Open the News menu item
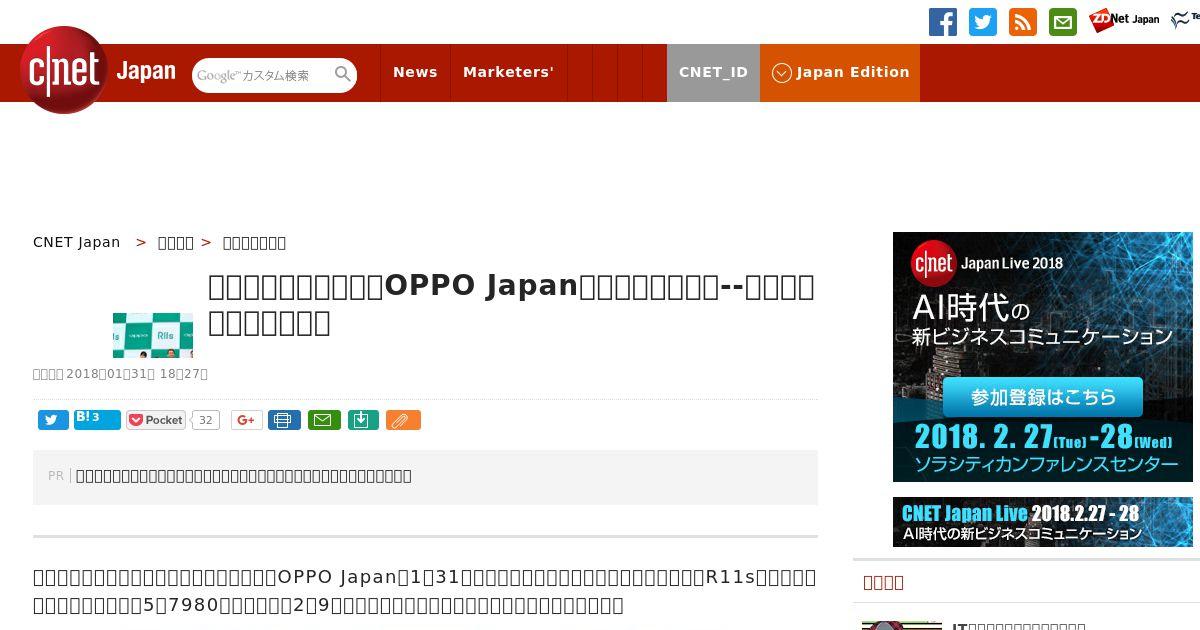The image size is (1200, 630). click(415, 72)
